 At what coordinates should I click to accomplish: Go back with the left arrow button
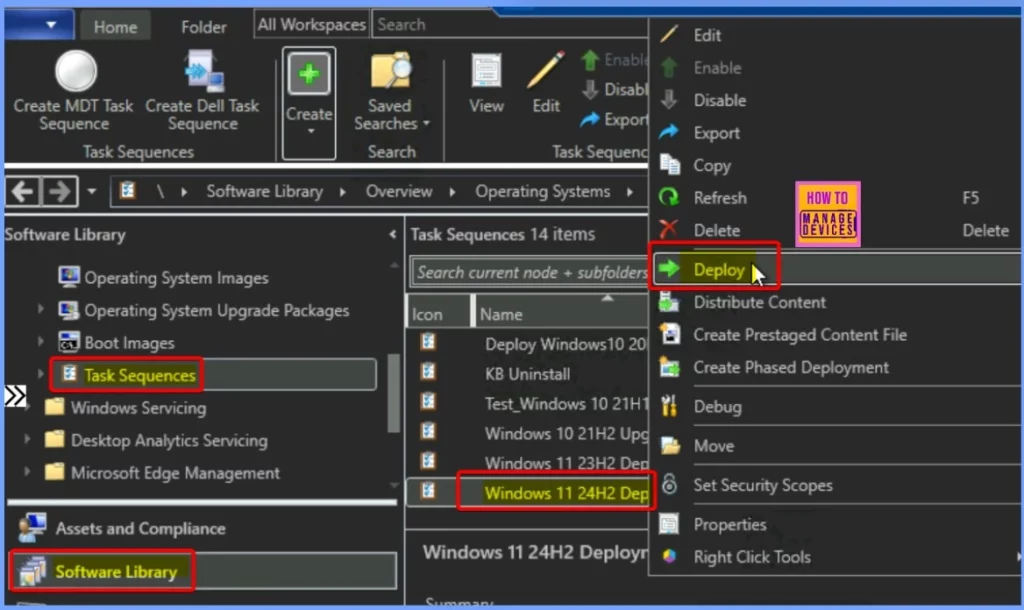point(23,192)
